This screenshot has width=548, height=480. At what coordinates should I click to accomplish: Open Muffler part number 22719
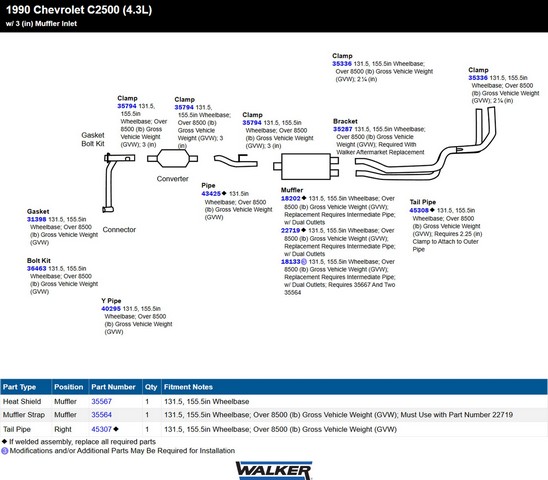point(290,230)
